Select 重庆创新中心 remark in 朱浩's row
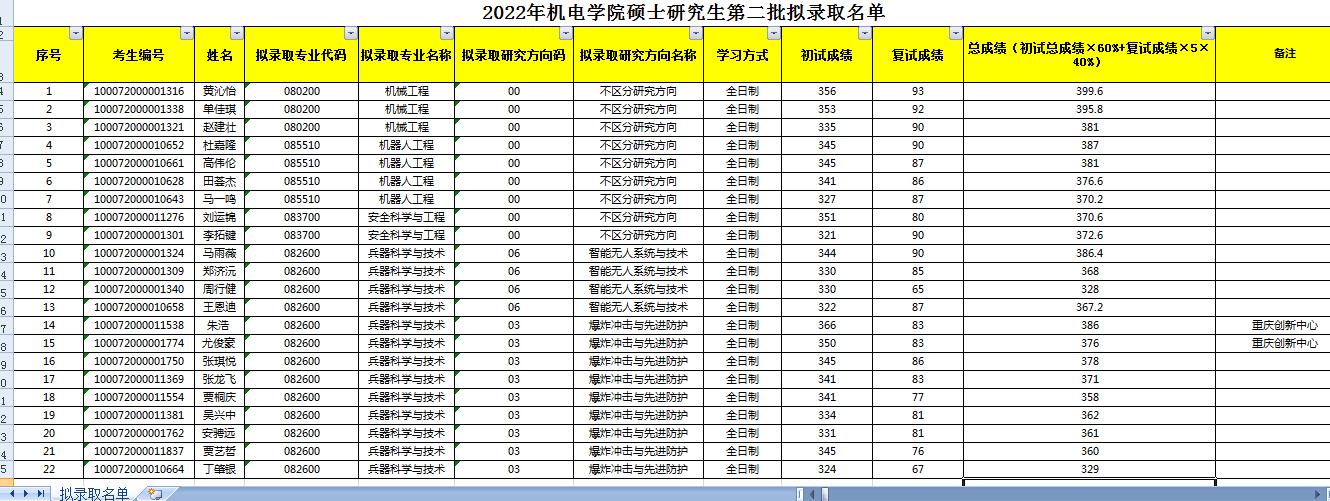The width and height of the screenshot is (1330, 501). (x=1285, y=325)
